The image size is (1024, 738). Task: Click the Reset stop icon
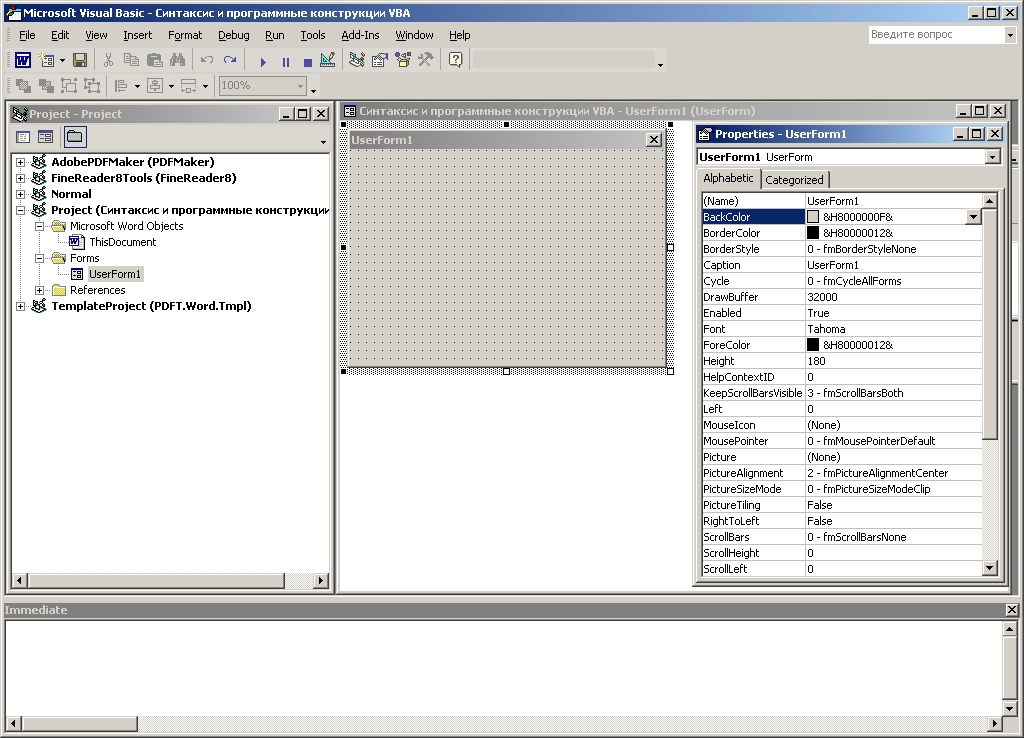click(x=308, y=62)
